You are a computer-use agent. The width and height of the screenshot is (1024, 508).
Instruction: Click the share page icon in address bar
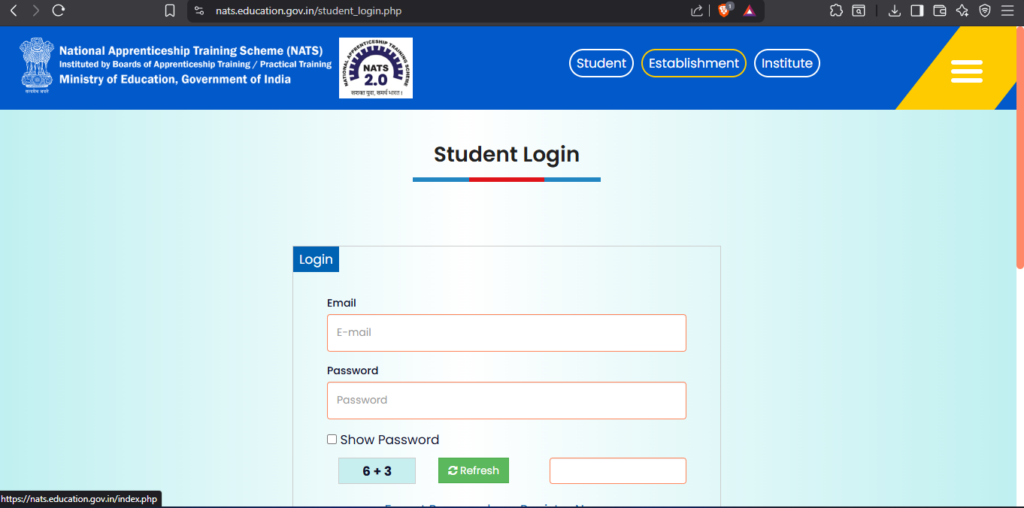click(x=697, y=11)
